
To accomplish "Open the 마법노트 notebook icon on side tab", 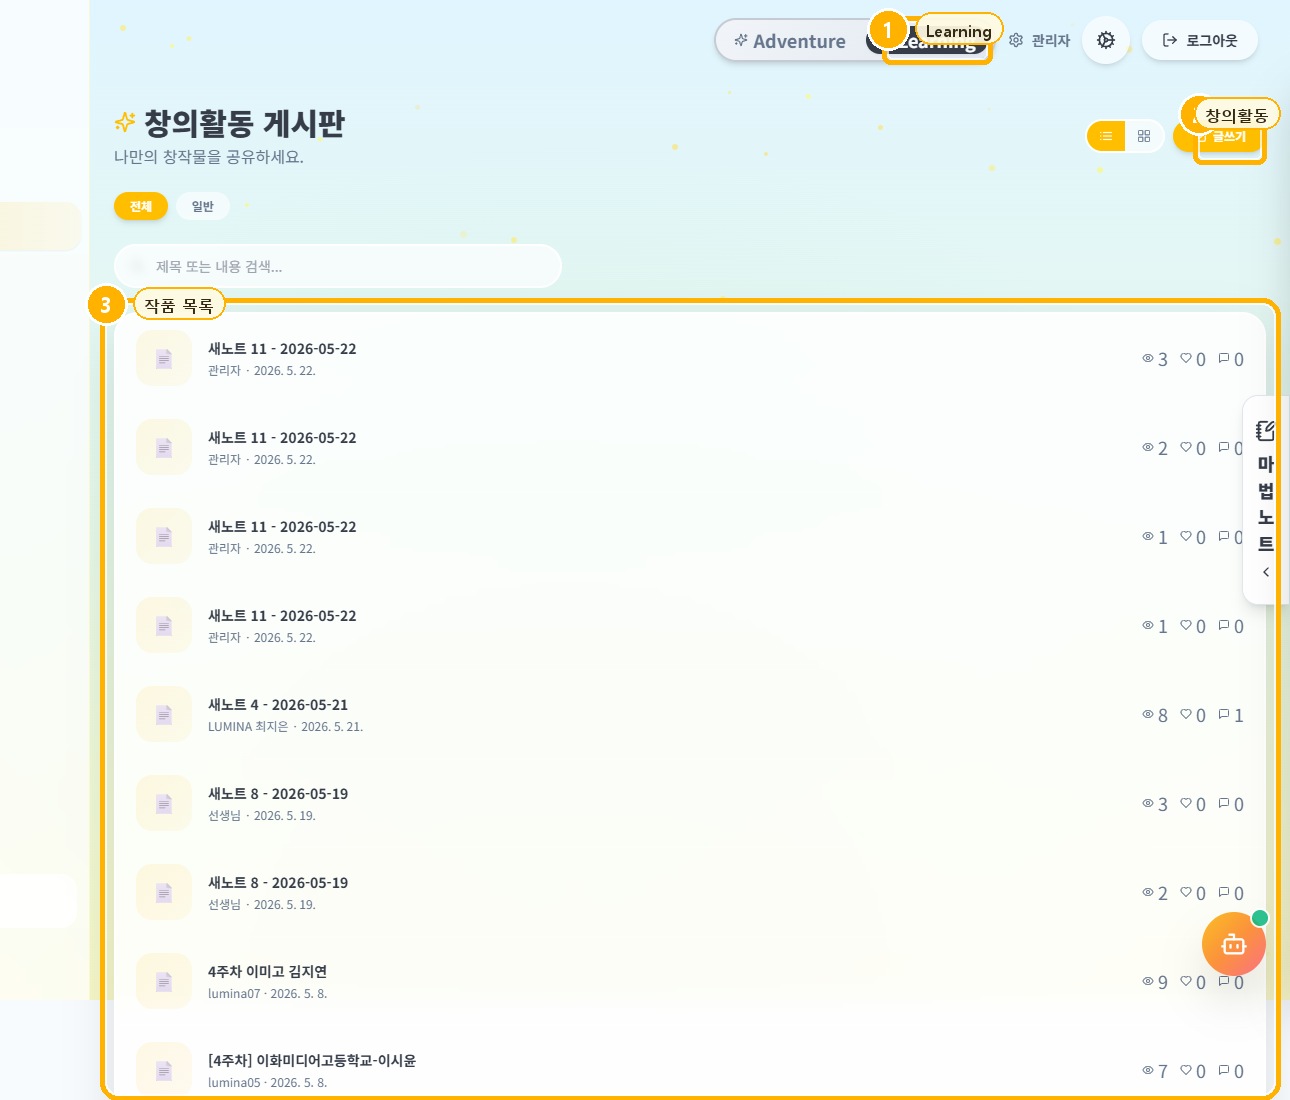I will (1266, 431).
